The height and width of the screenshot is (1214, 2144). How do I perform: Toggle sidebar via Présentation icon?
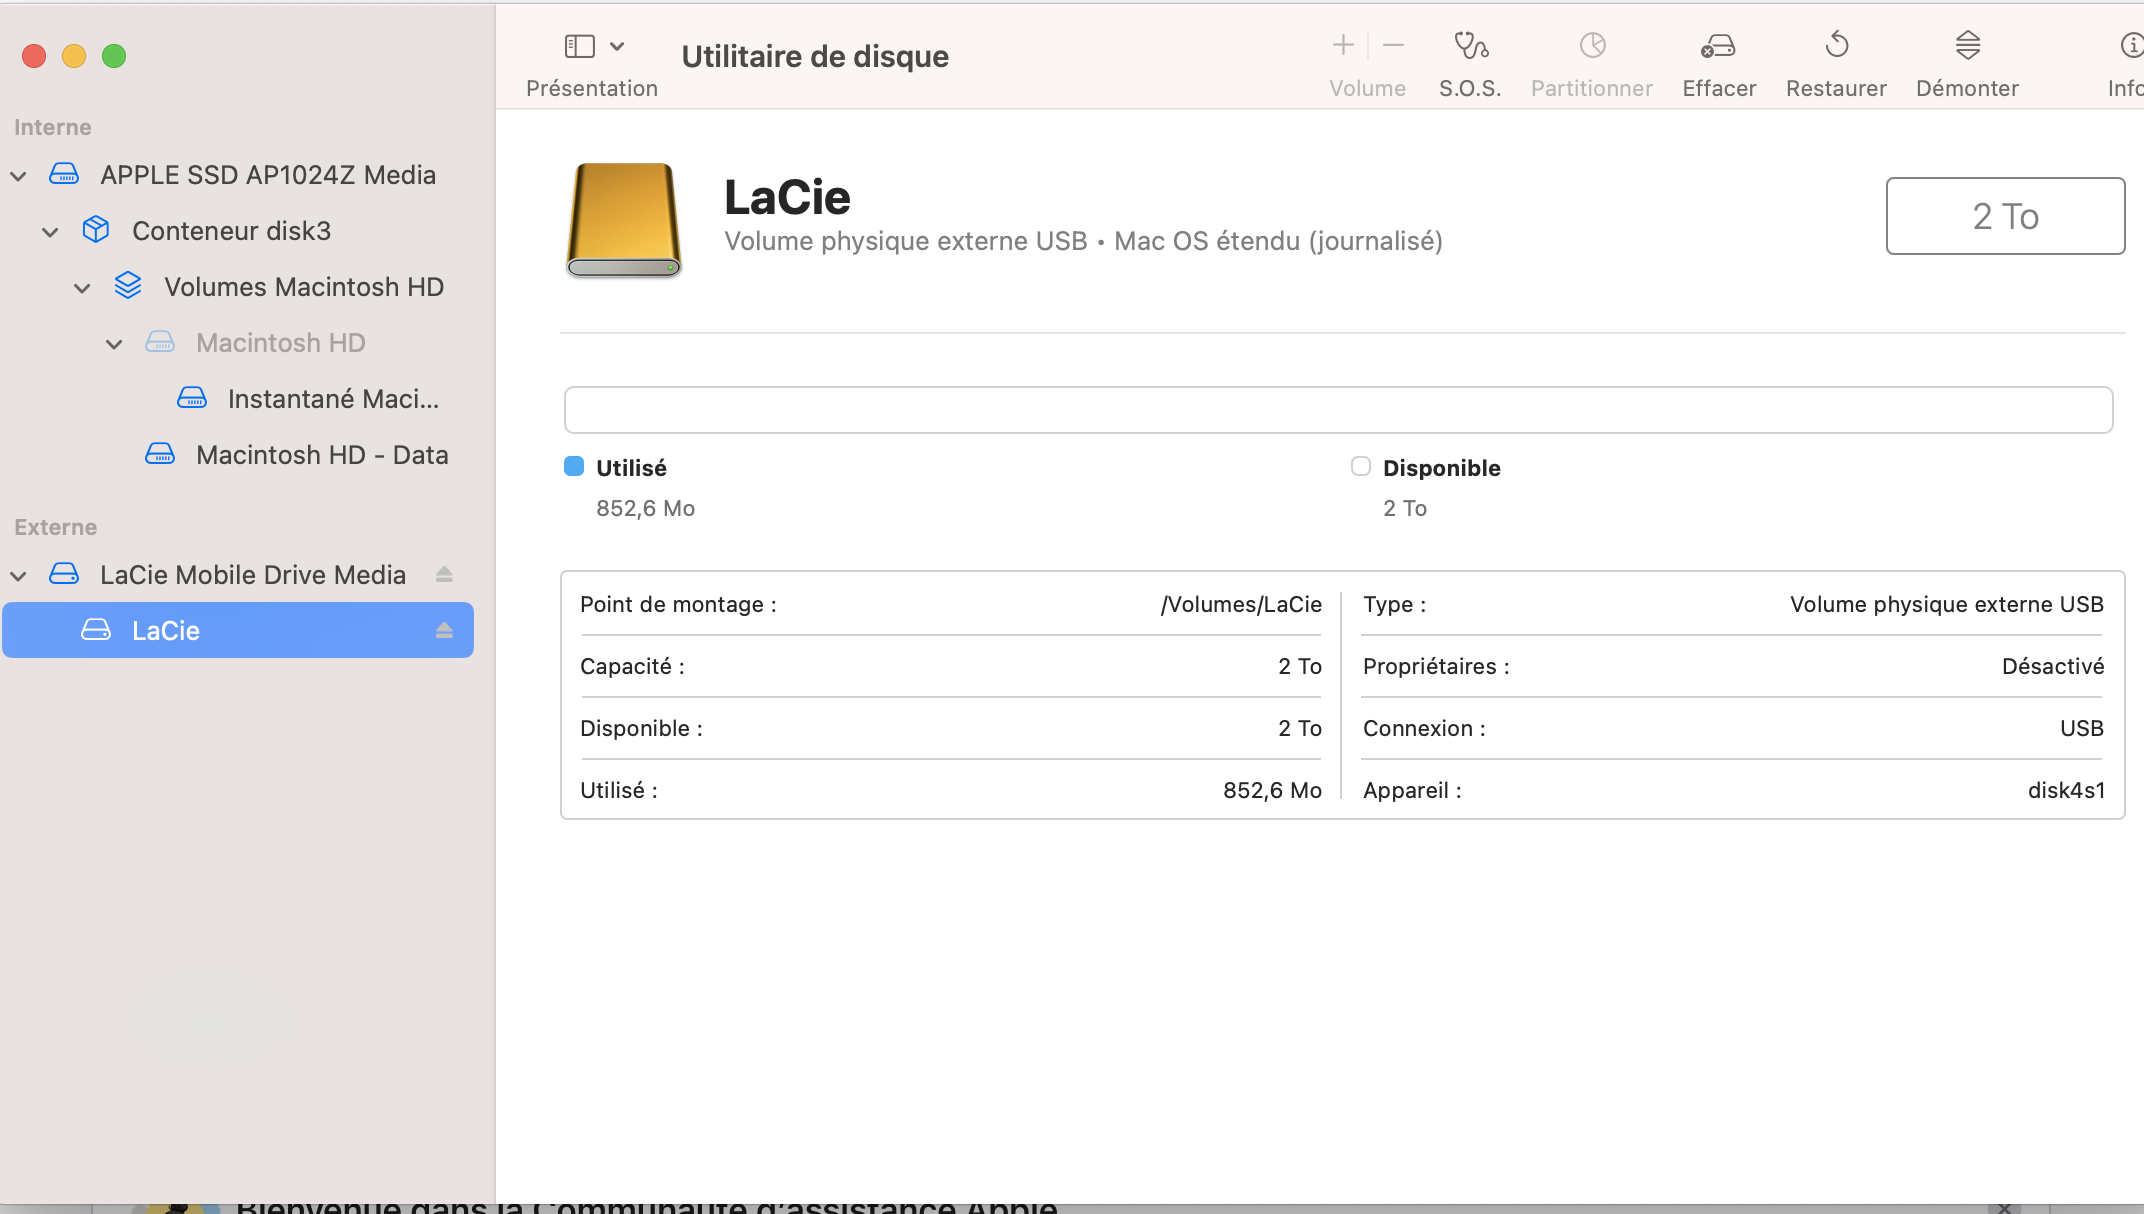coord(580,46)
